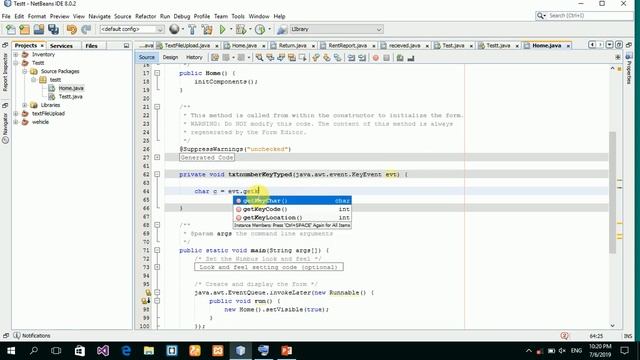Run the project with the green arrow

tap(222, 29)
